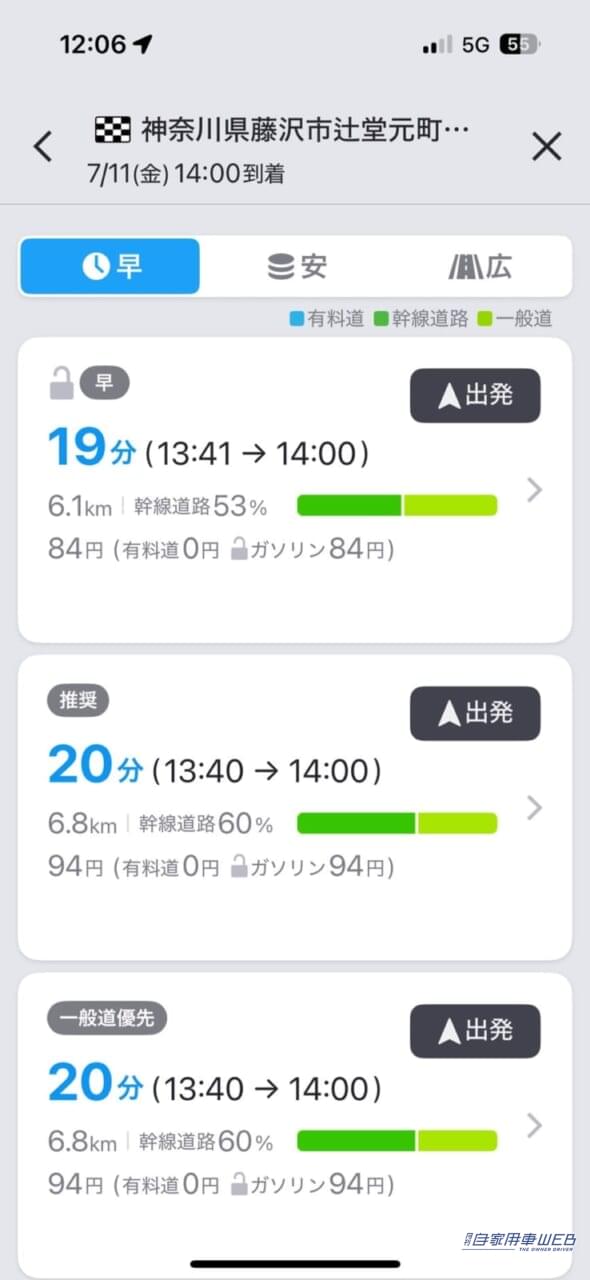Switch to the 安 cheapest routes tab
This screenshot has width=590, height=1280.
296,266
